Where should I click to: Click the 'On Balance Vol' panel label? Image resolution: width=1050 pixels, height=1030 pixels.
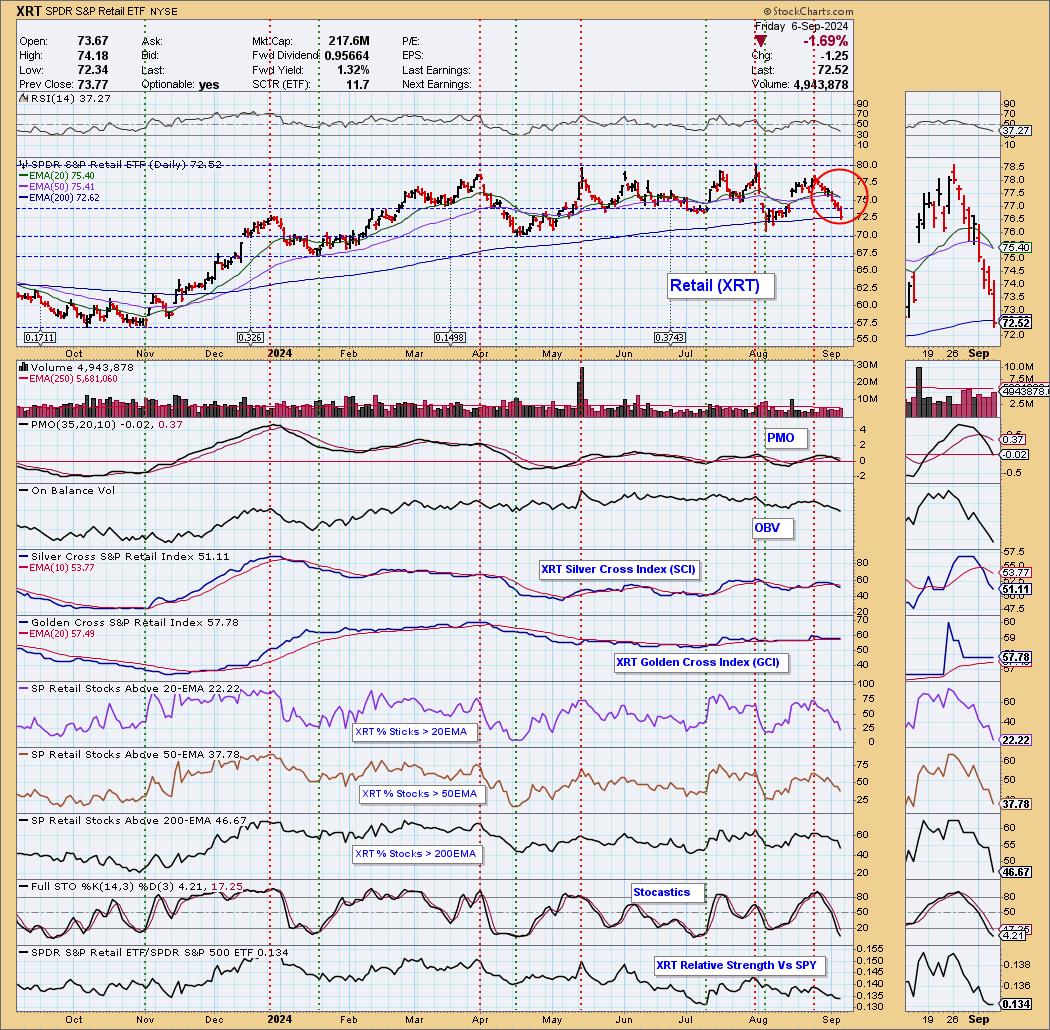(73, 490)
